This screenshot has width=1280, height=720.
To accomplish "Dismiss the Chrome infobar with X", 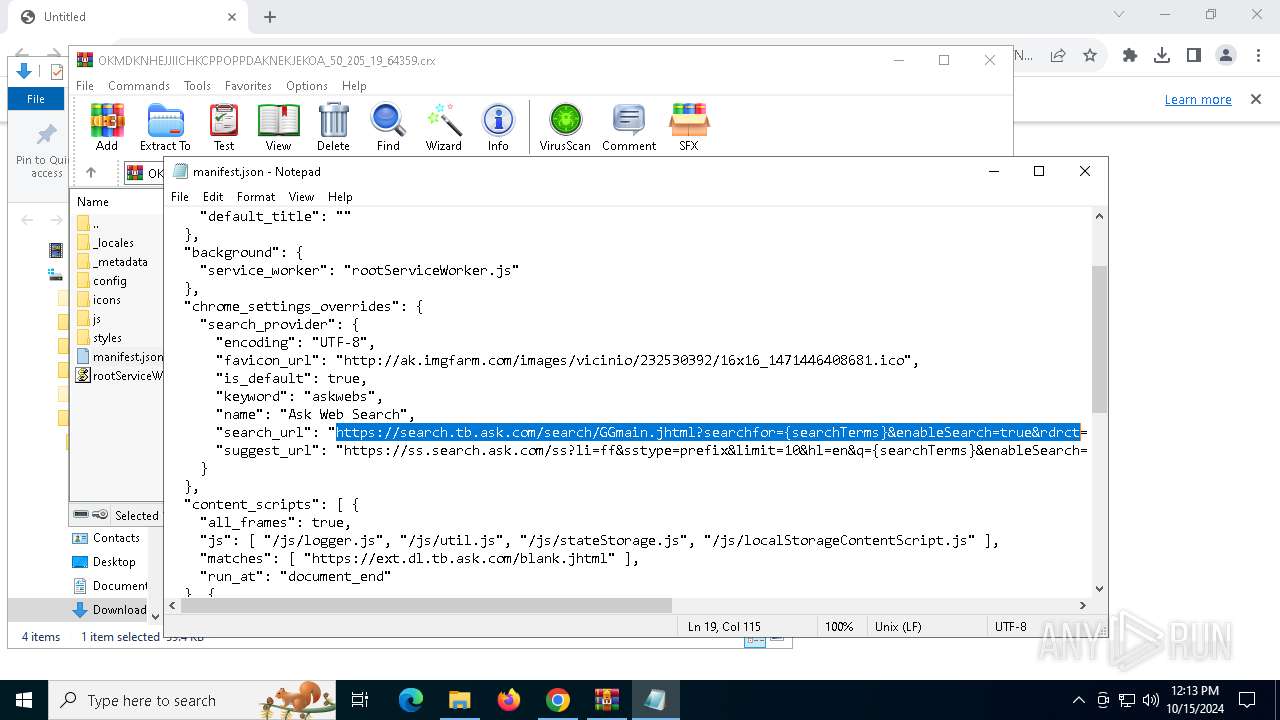I will [x=1256, y=99].
